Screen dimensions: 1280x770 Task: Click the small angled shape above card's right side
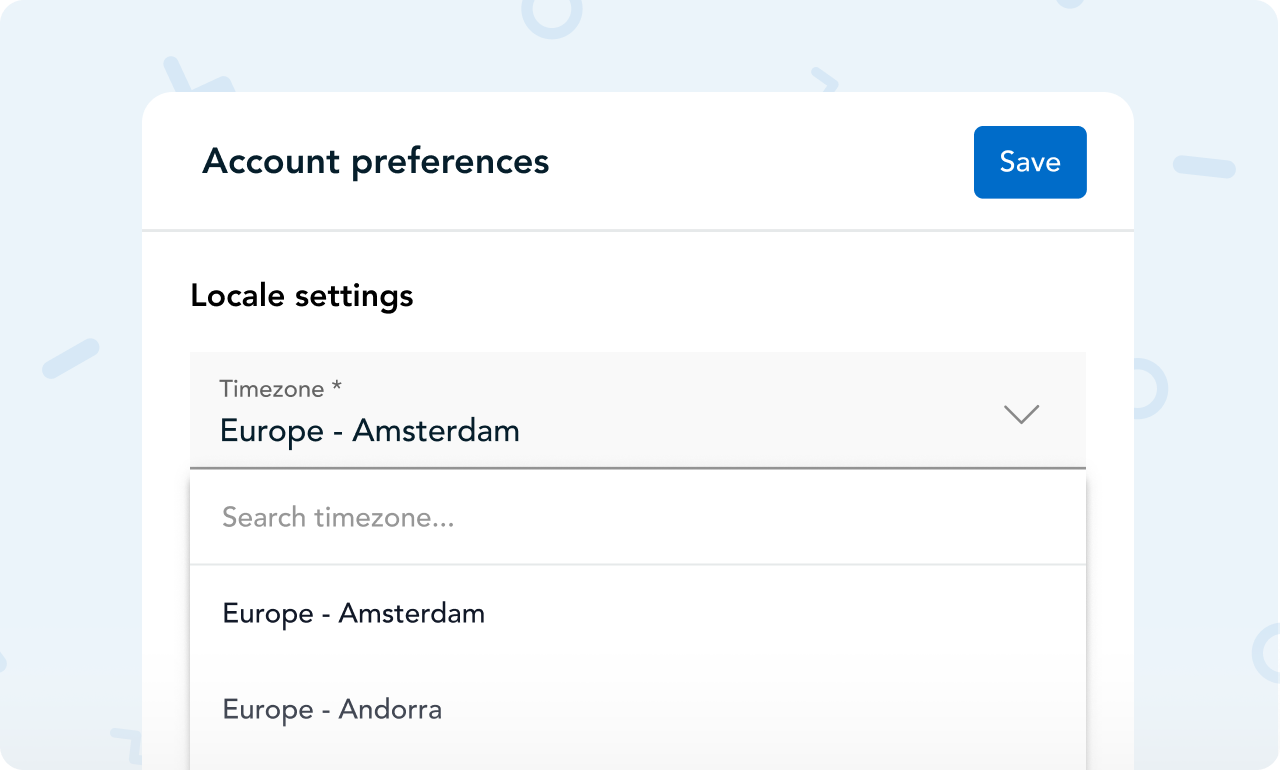point(825,78)
